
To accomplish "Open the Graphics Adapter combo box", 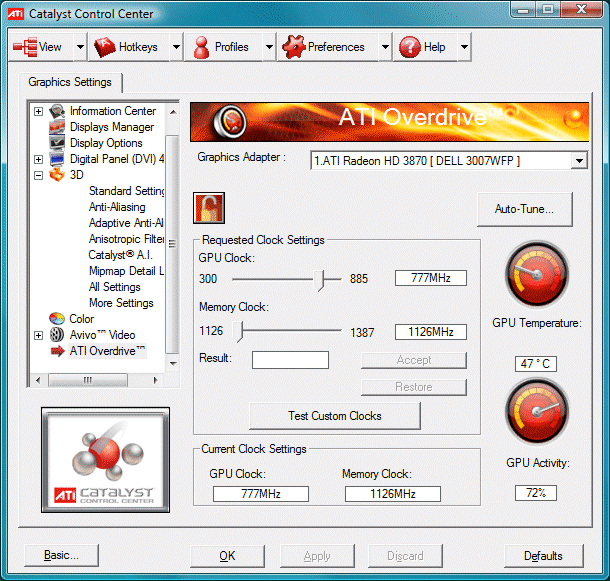I will [x=449, y=161].
